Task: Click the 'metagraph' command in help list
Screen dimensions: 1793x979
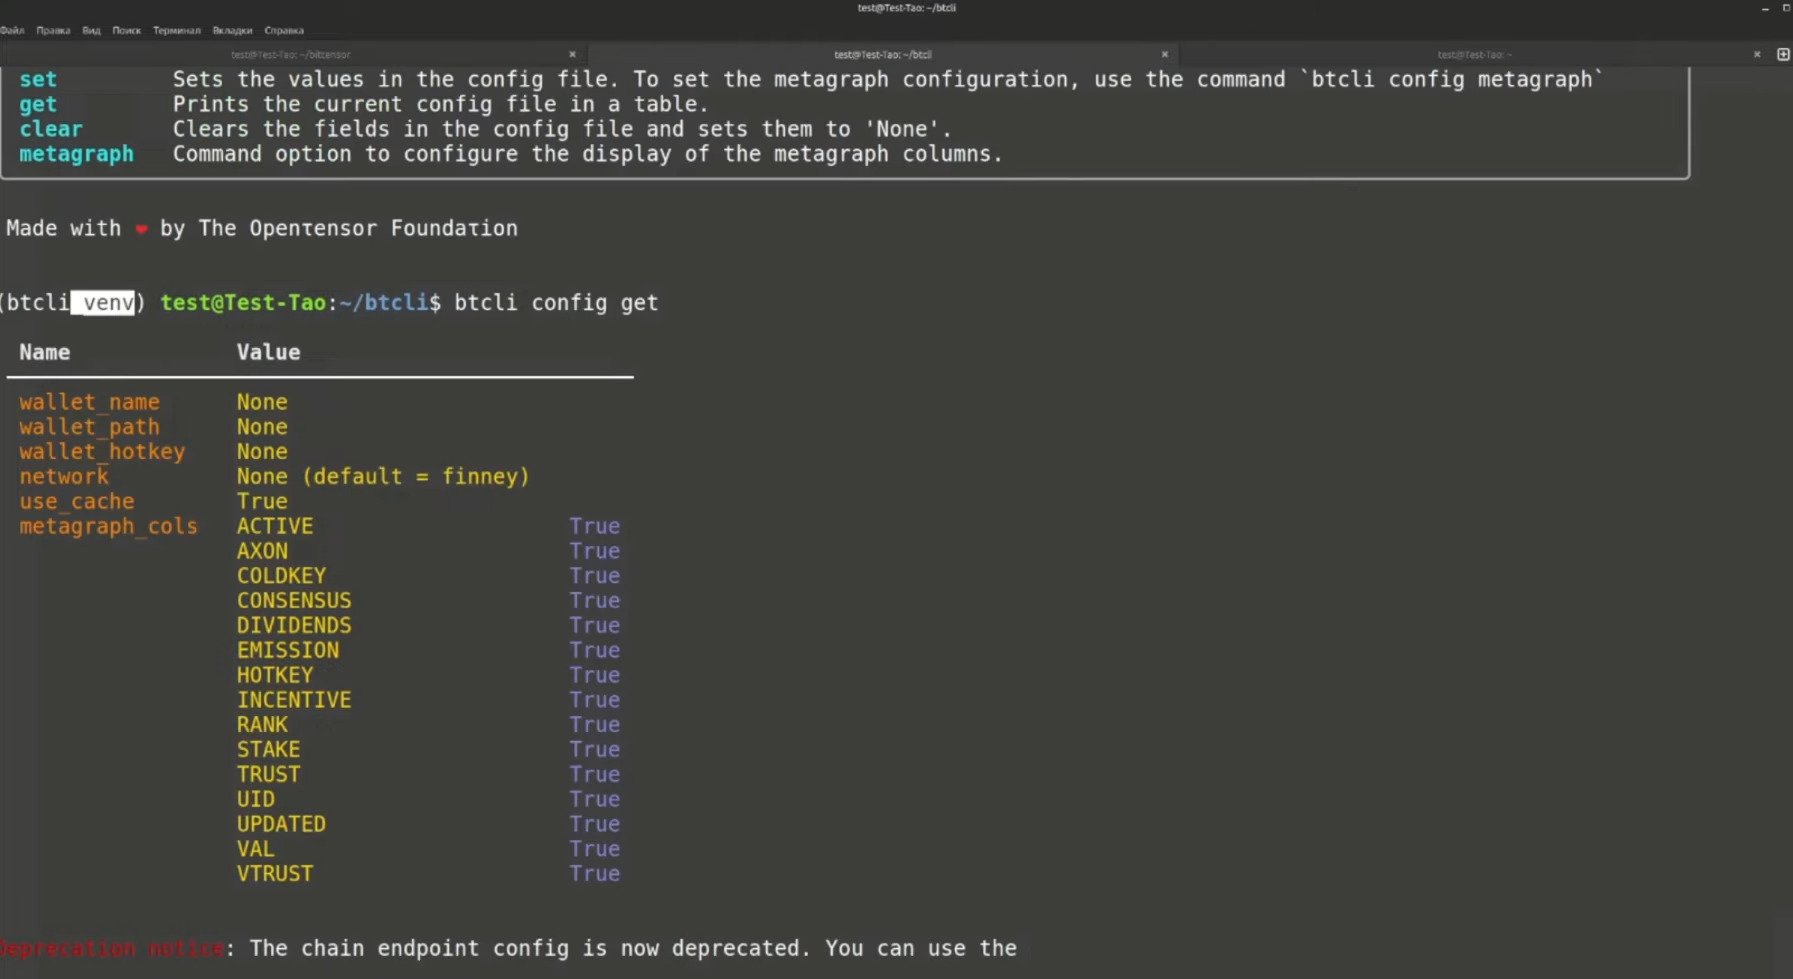Action: (76, 154)
